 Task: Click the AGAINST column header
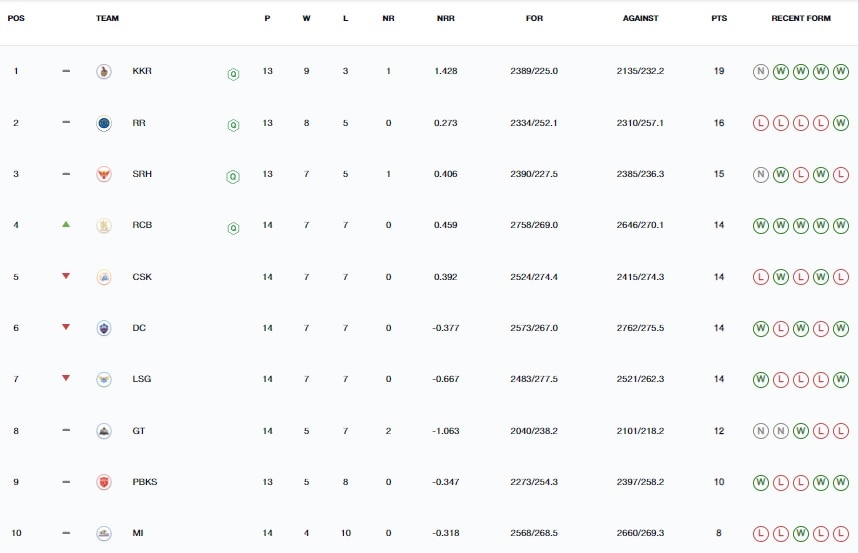(x=640, y=18)
